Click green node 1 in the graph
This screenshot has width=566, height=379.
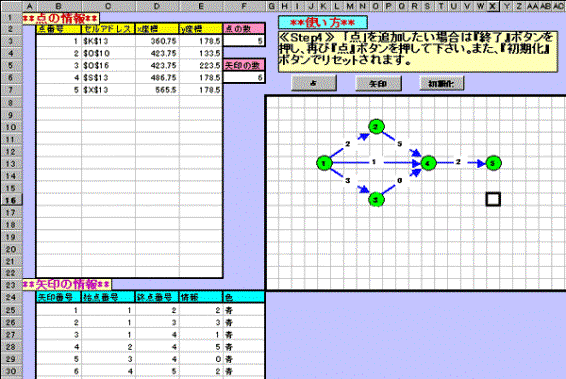[324, 163]
